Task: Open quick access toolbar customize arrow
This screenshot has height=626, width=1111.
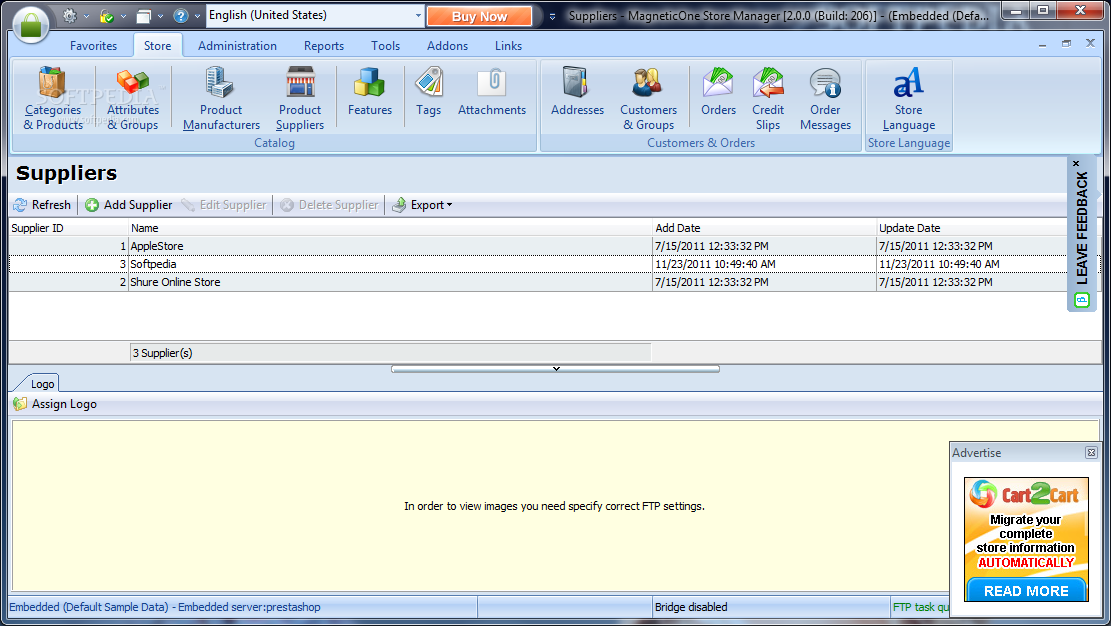Action: (x=553, y=16)
